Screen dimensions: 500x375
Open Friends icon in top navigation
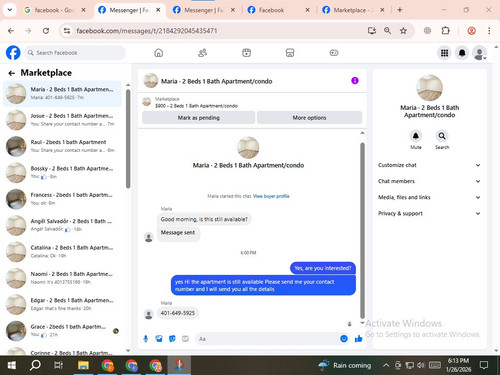(202, 53)
